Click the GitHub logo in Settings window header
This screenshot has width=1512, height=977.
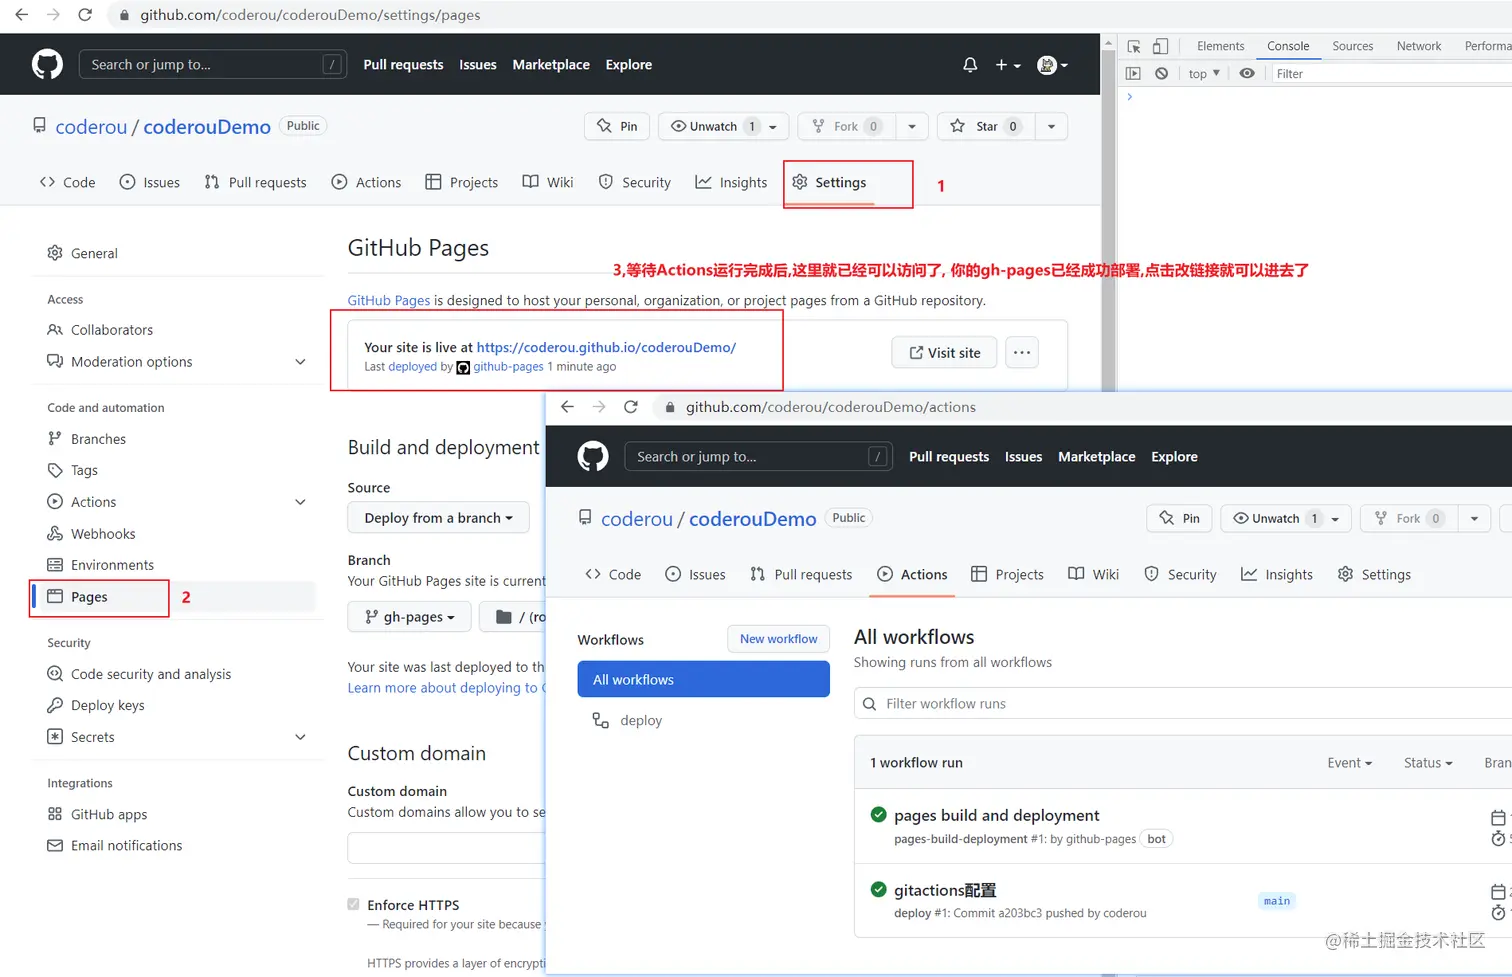click(47, 65)
